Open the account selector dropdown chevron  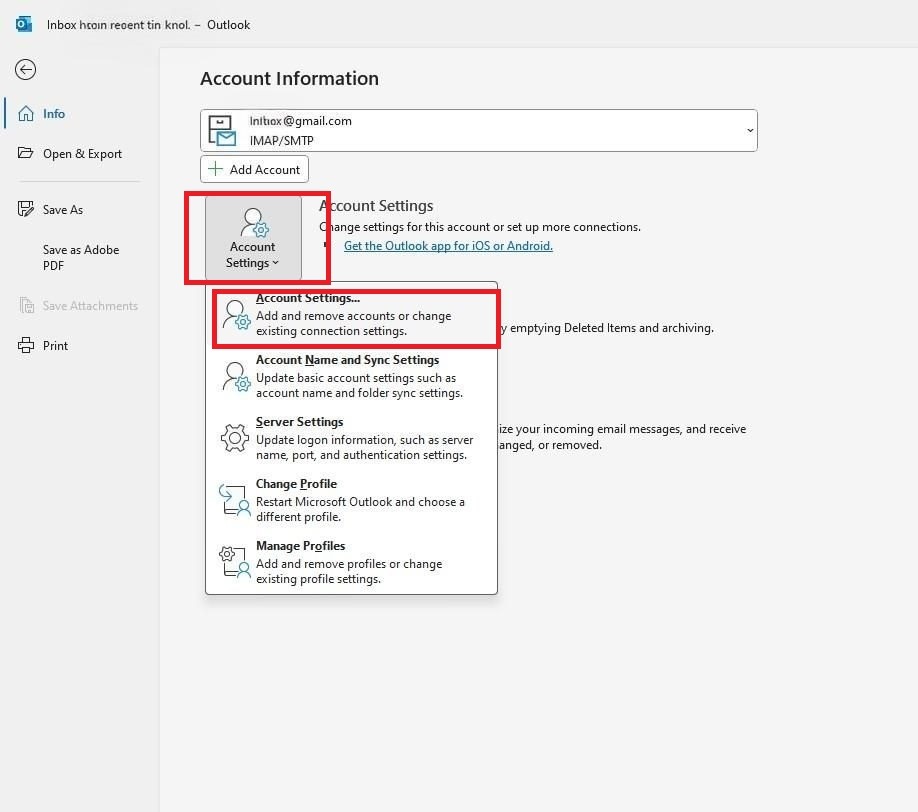coord(750,131)
